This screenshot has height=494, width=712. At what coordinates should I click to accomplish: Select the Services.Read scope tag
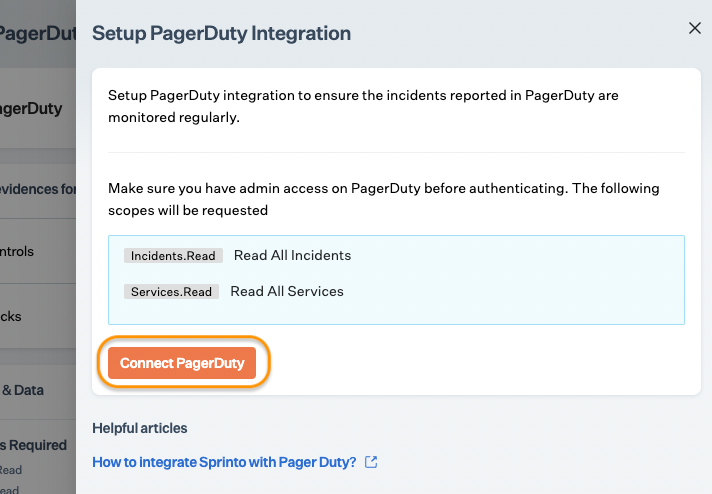point(171,291)
